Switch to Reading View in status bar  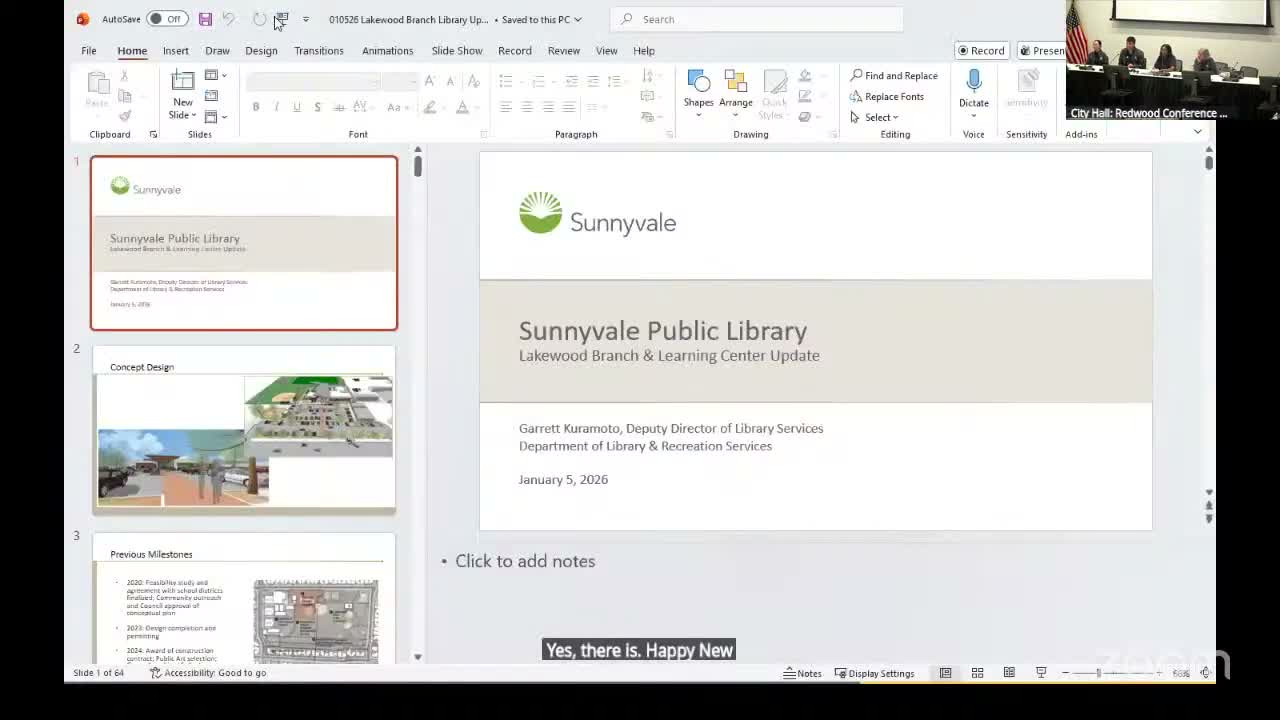tap(1009, 673)
